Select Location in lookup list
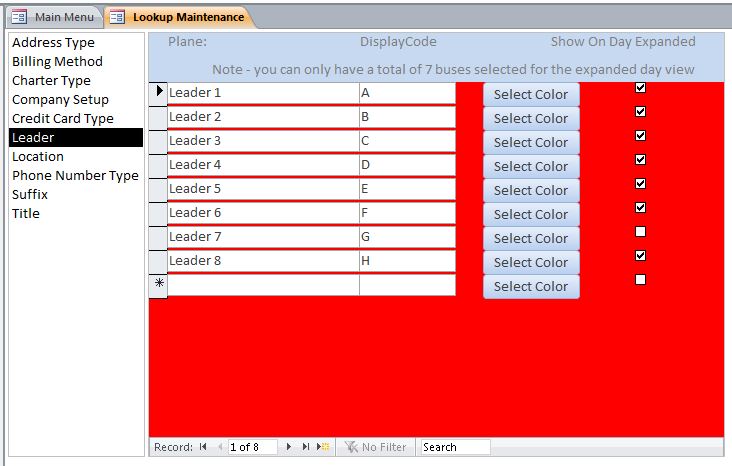Screen dimensions: 732x466 click(76, 156)
